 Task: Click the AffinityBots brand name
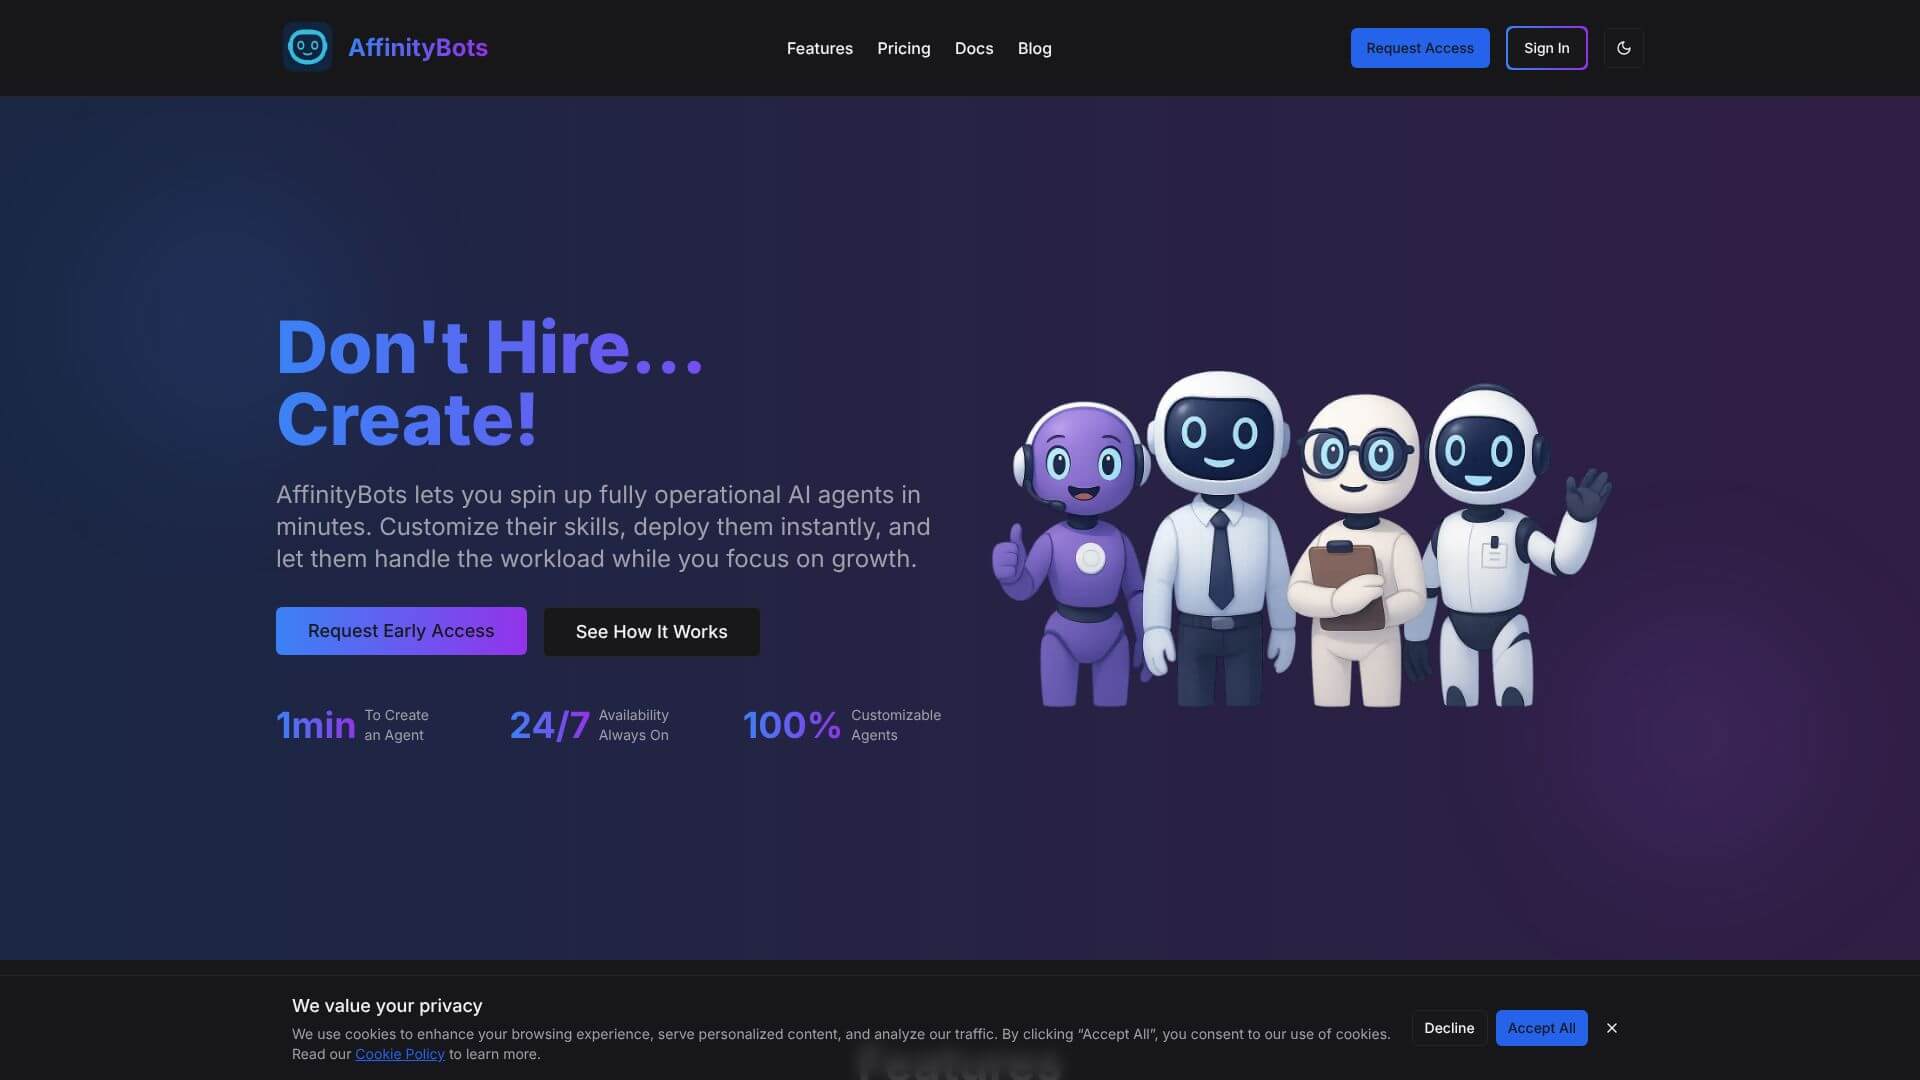click(417, 47)
